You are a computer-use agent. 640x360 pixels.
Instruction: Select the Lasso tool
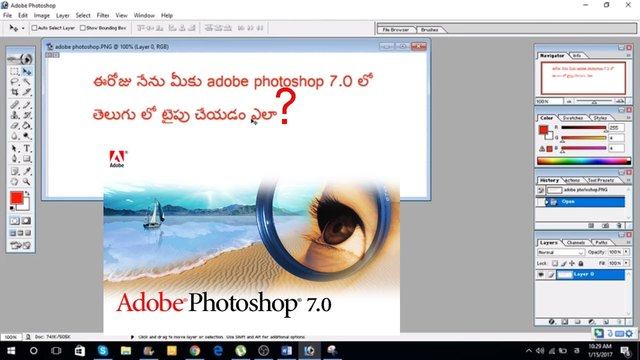pos(15,82)
